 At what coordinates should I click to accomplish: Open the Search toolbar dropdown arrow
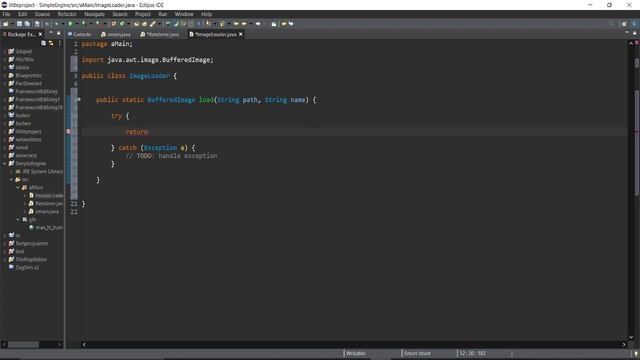coord(159,24)
